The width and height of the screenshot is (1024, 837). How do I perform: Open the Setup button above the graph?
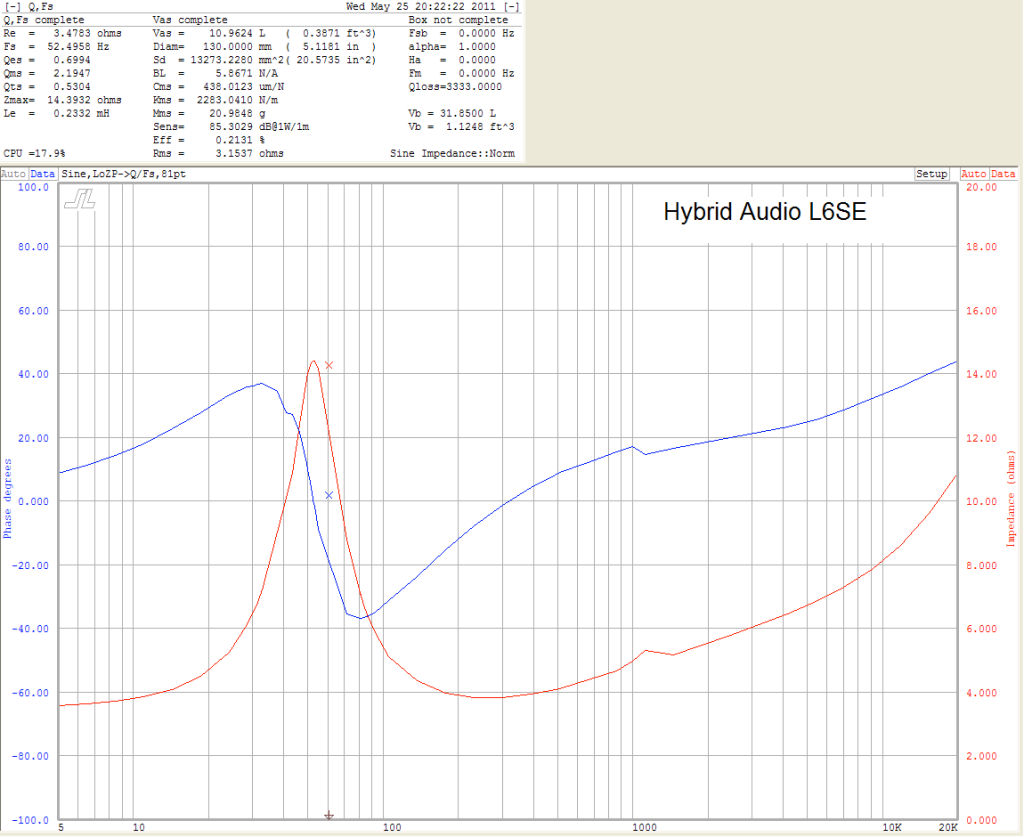point(931,174)
